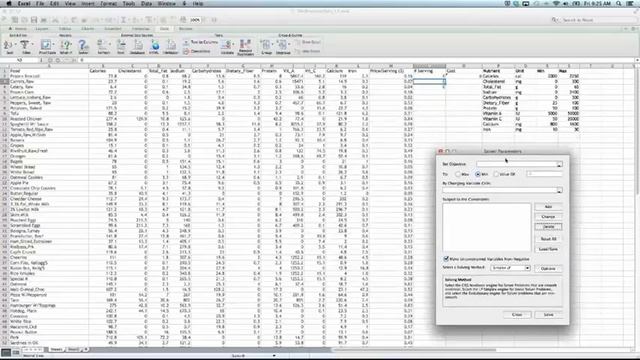Screen dimensions: 640x360
Task: Select the Value Of radio button
Action: click(497, 174)
